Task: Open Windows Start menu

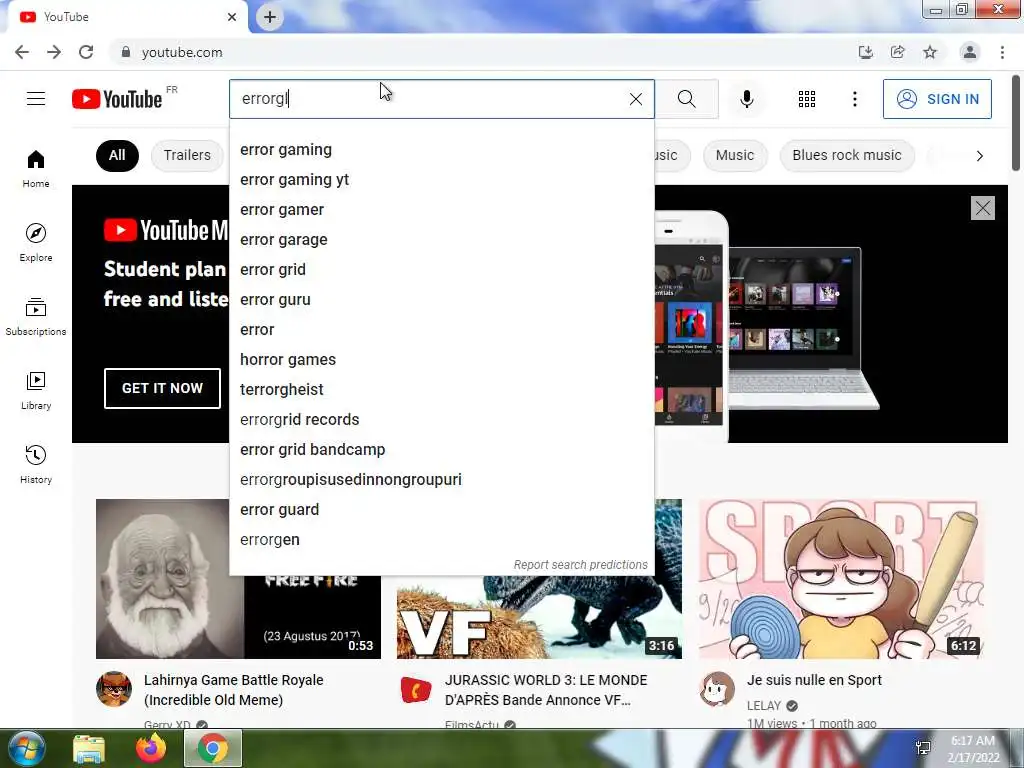Action: (26, 748)
